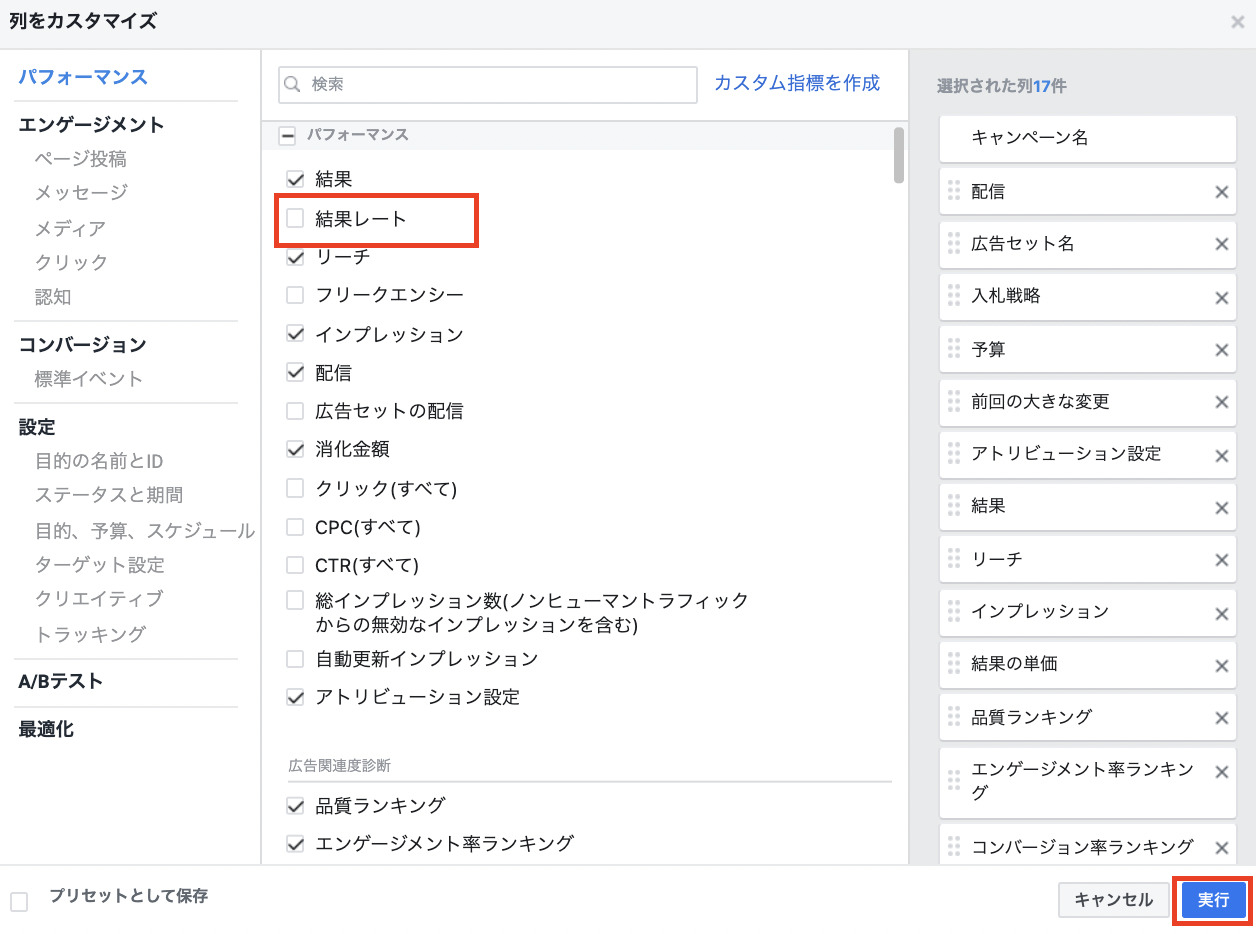Close the 列をカスタマイズ dialog
The image size is (1256, 934).
tap(1237, 22)
